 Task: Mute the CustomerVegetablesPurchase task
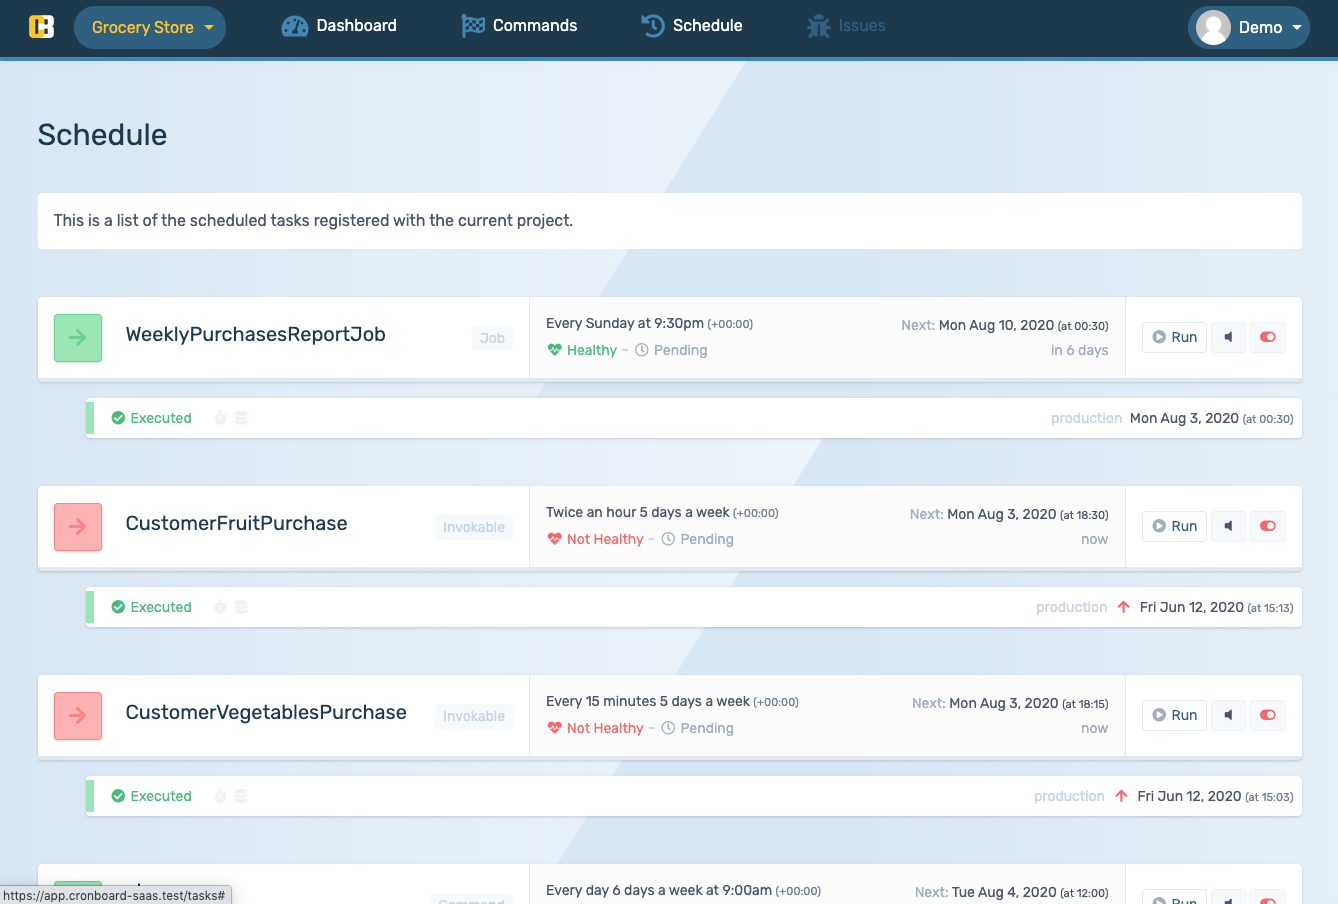pyautogui.click(x=1228, y=715)
